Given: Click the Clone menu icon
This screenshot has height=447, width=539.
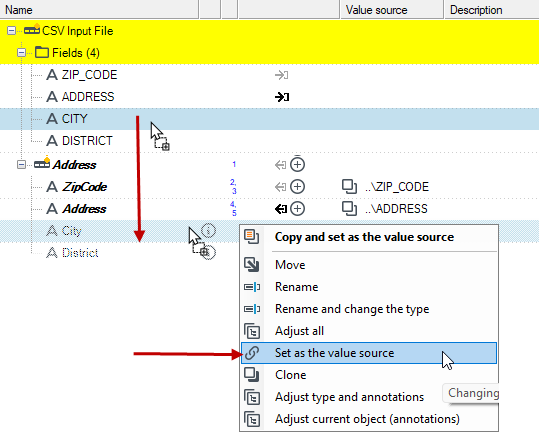Looking at the screenshot, I should click(252, 375).
